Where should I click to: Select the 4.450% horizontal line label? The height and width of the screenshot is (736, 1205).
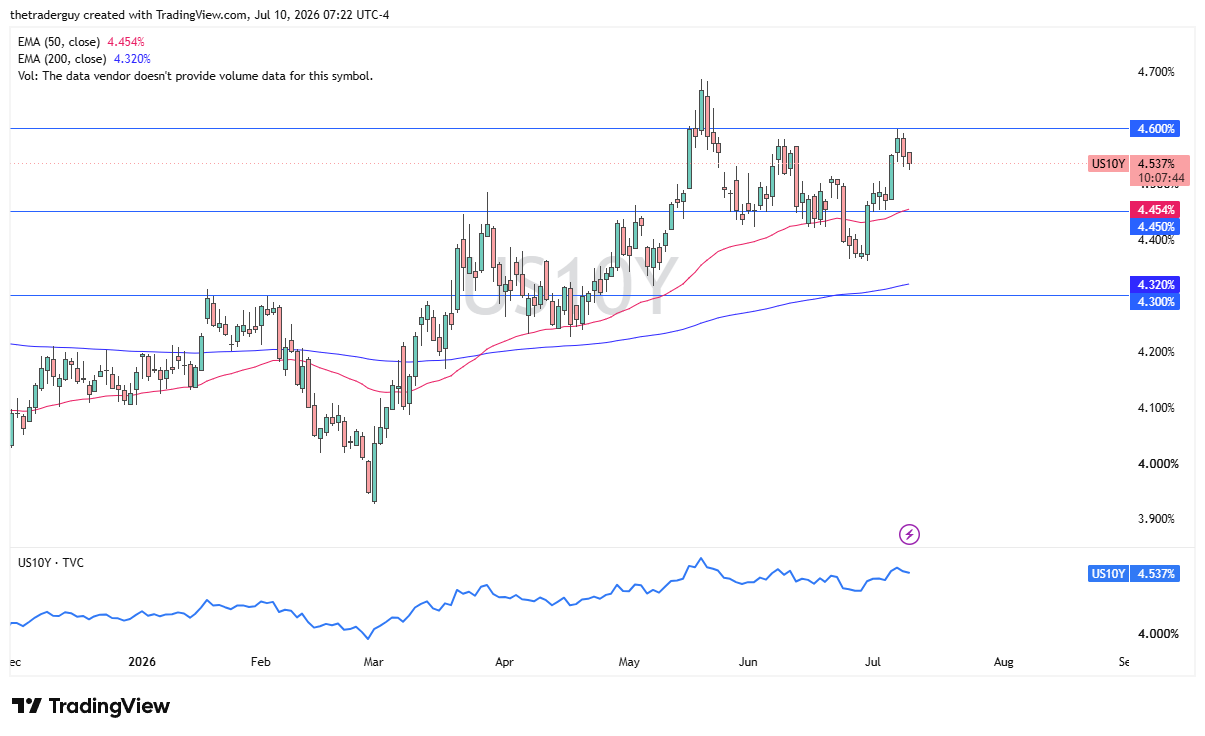pos(1154,227)
